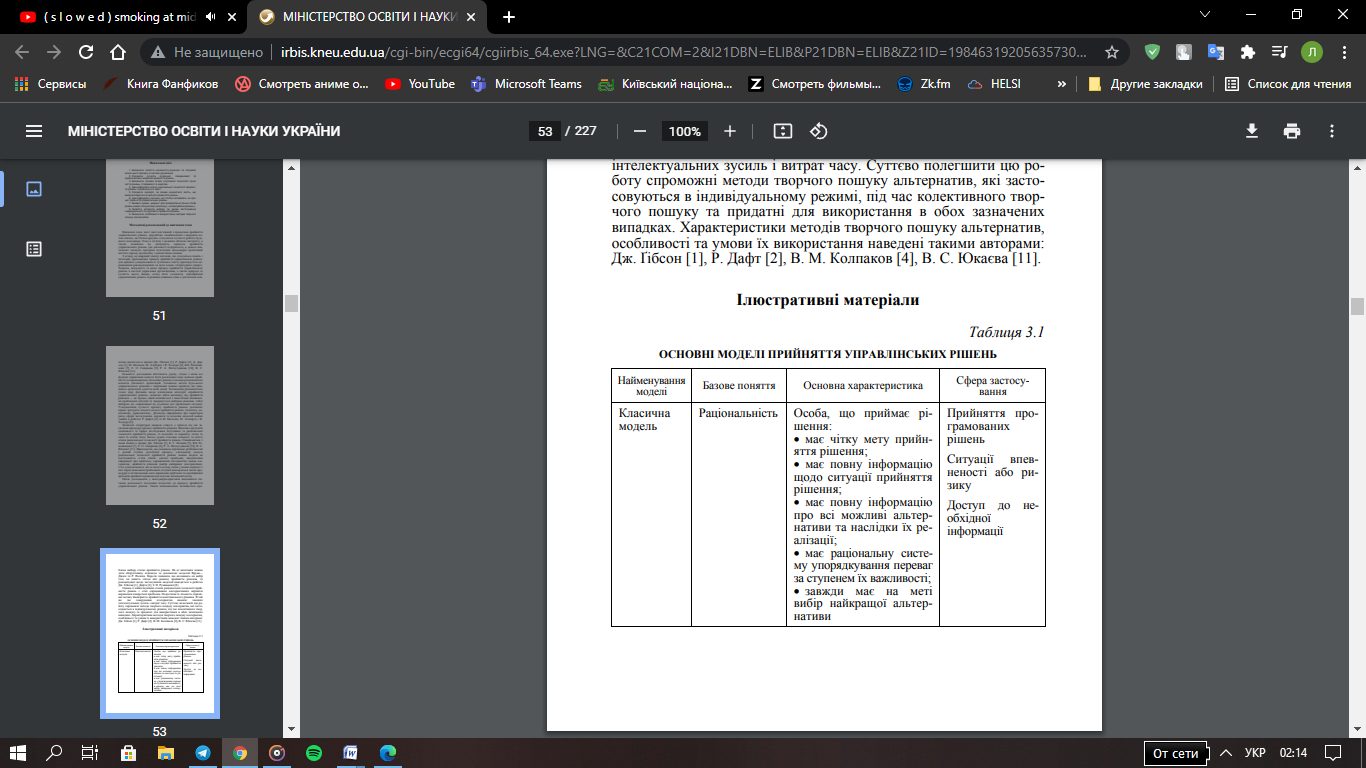This screenshot has height=768, width=1366.
Task: Open the Extensions puzzle menu
Action: tap(1247, 52)
